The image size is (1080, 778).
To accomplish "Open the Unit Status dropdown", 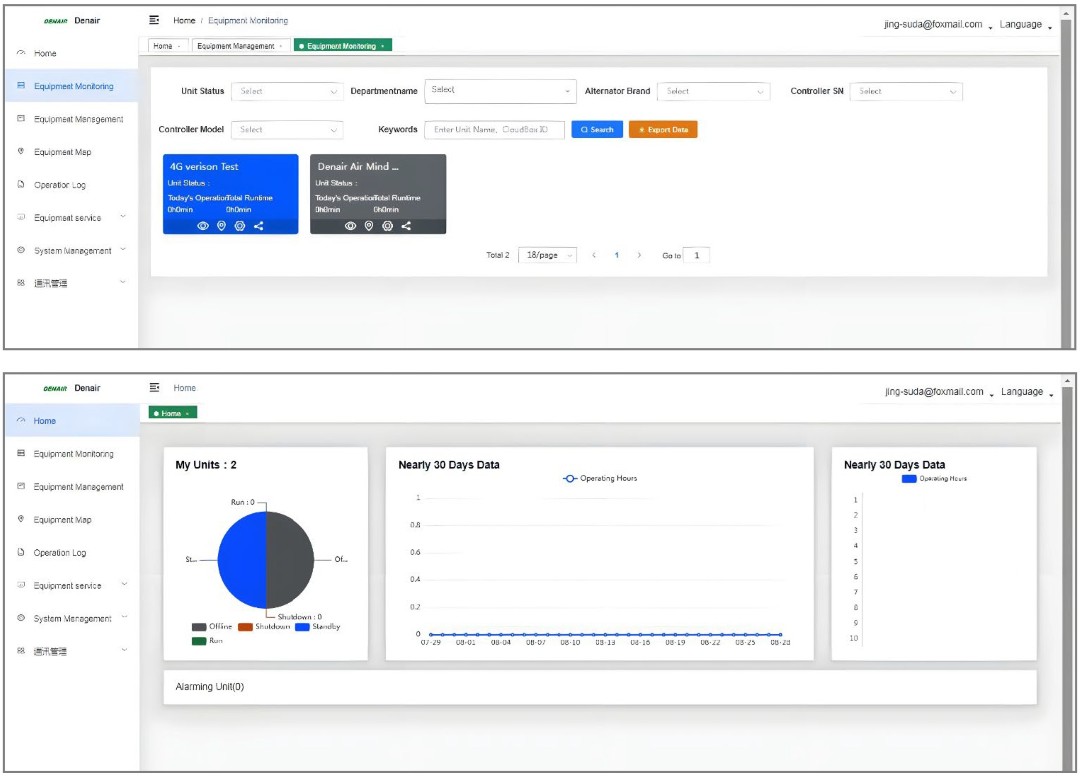I will pyautogui.click(x=287, y=91).
